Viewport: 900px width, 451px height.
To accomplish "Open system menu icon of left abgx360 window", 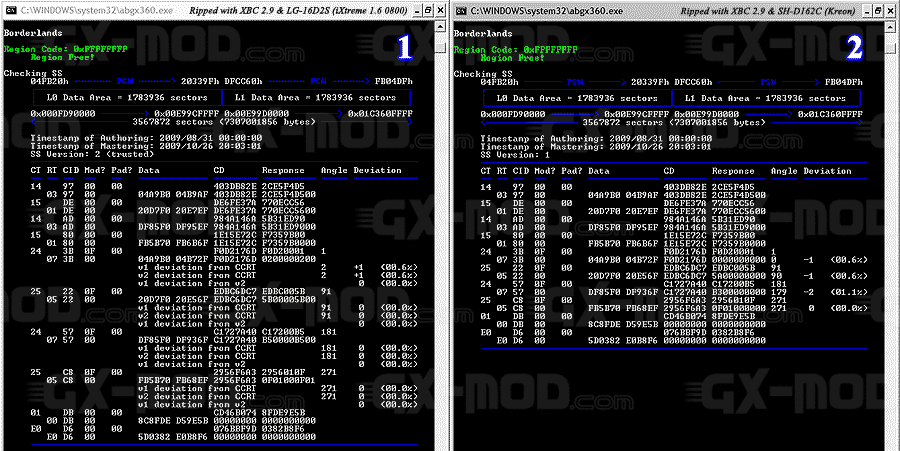I will click(11, 10).
